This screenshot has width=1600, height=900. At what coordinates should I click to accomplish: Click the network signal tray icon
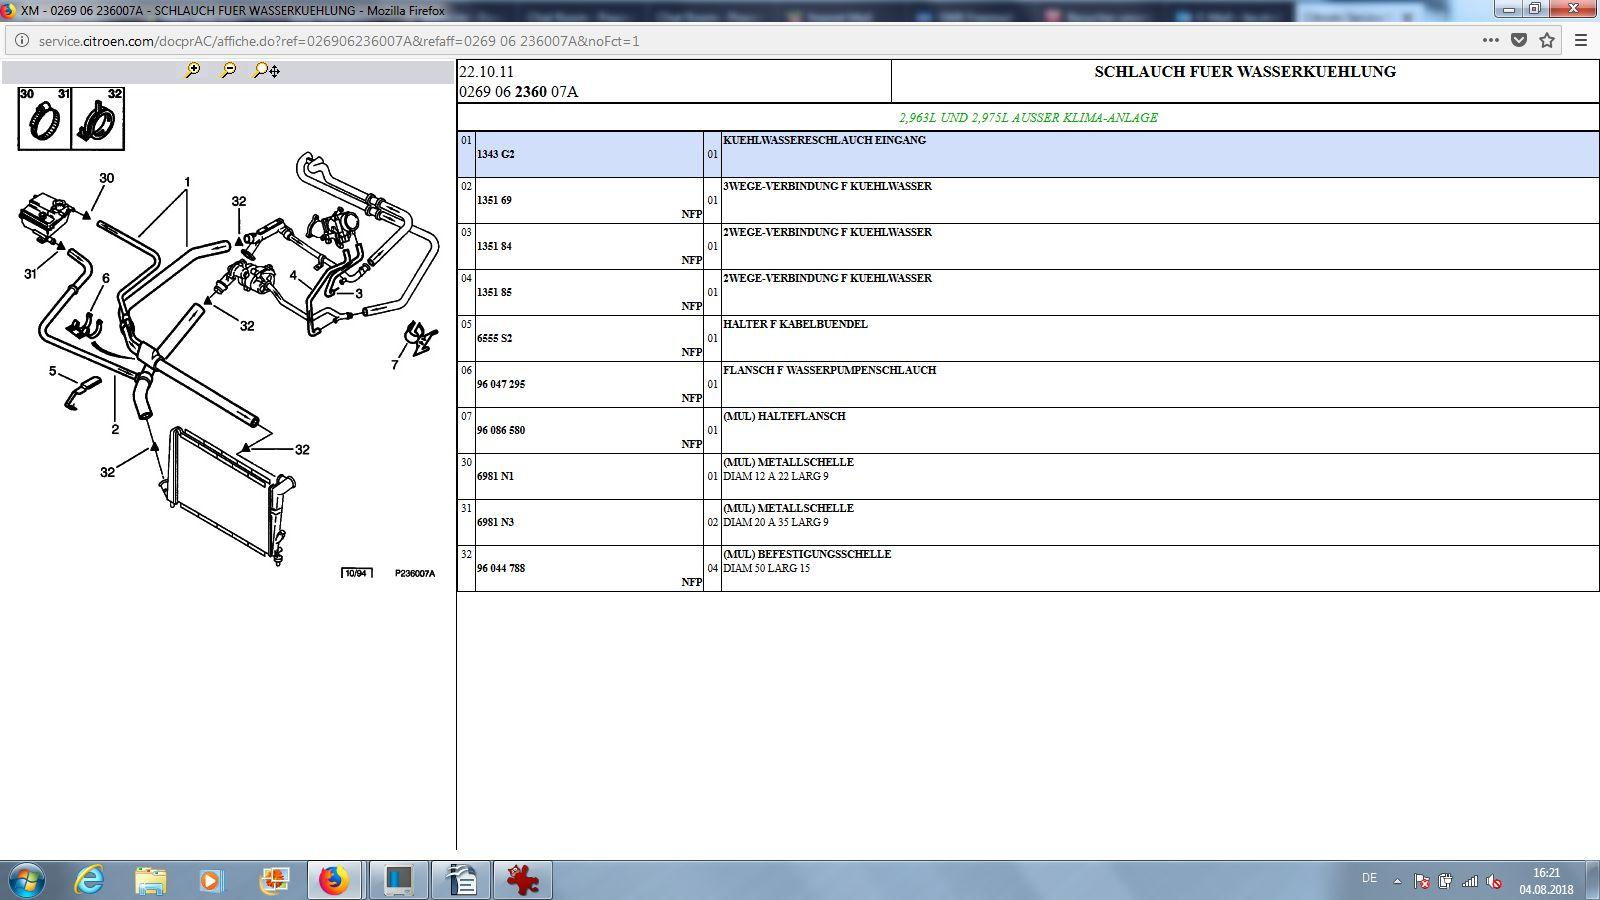pyautogui.click(x=1470, y=881)
